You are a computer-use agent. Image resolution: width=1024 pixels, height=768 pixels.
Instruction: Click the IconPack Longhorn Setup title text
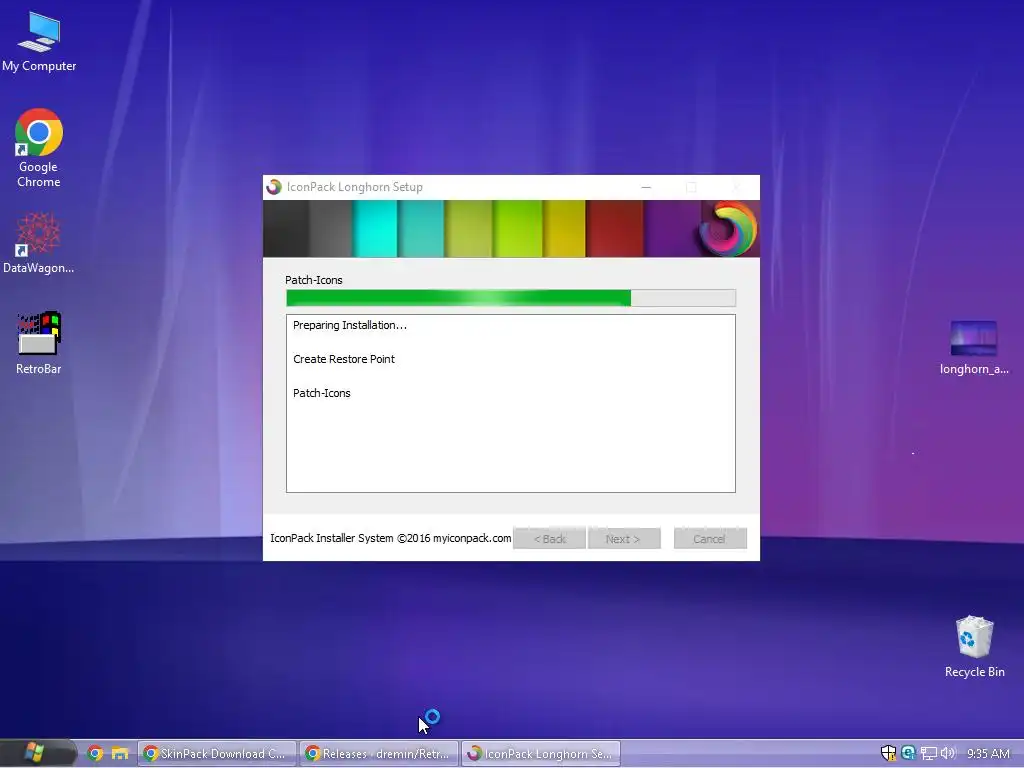click(x=355, y=187)
